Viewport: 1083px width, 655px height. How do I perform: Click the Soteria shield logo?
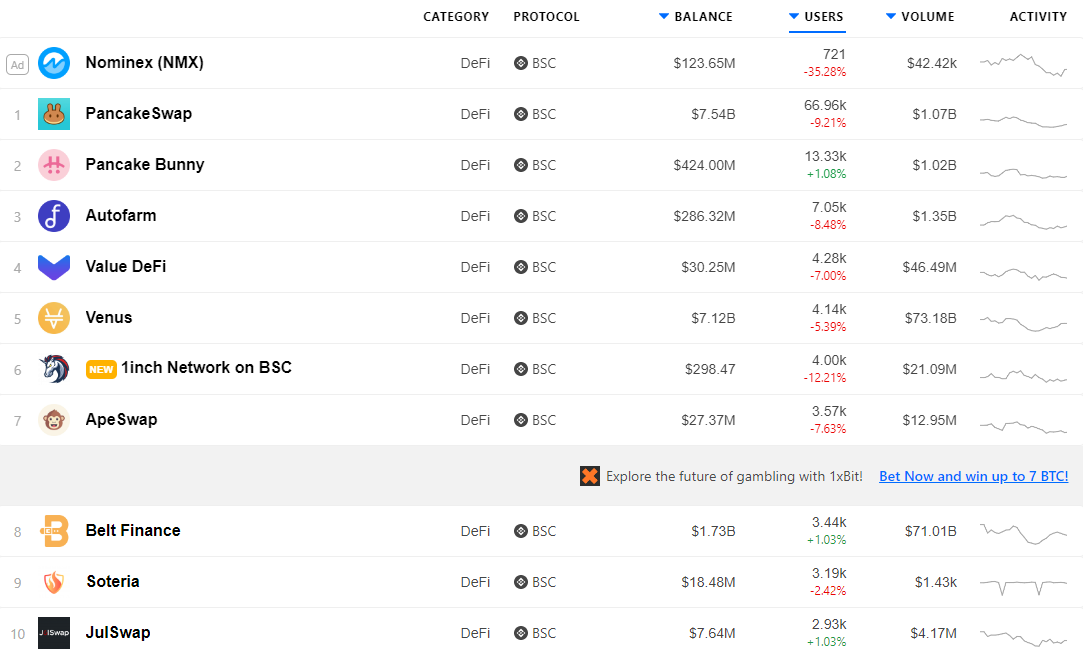click(54, 582)
